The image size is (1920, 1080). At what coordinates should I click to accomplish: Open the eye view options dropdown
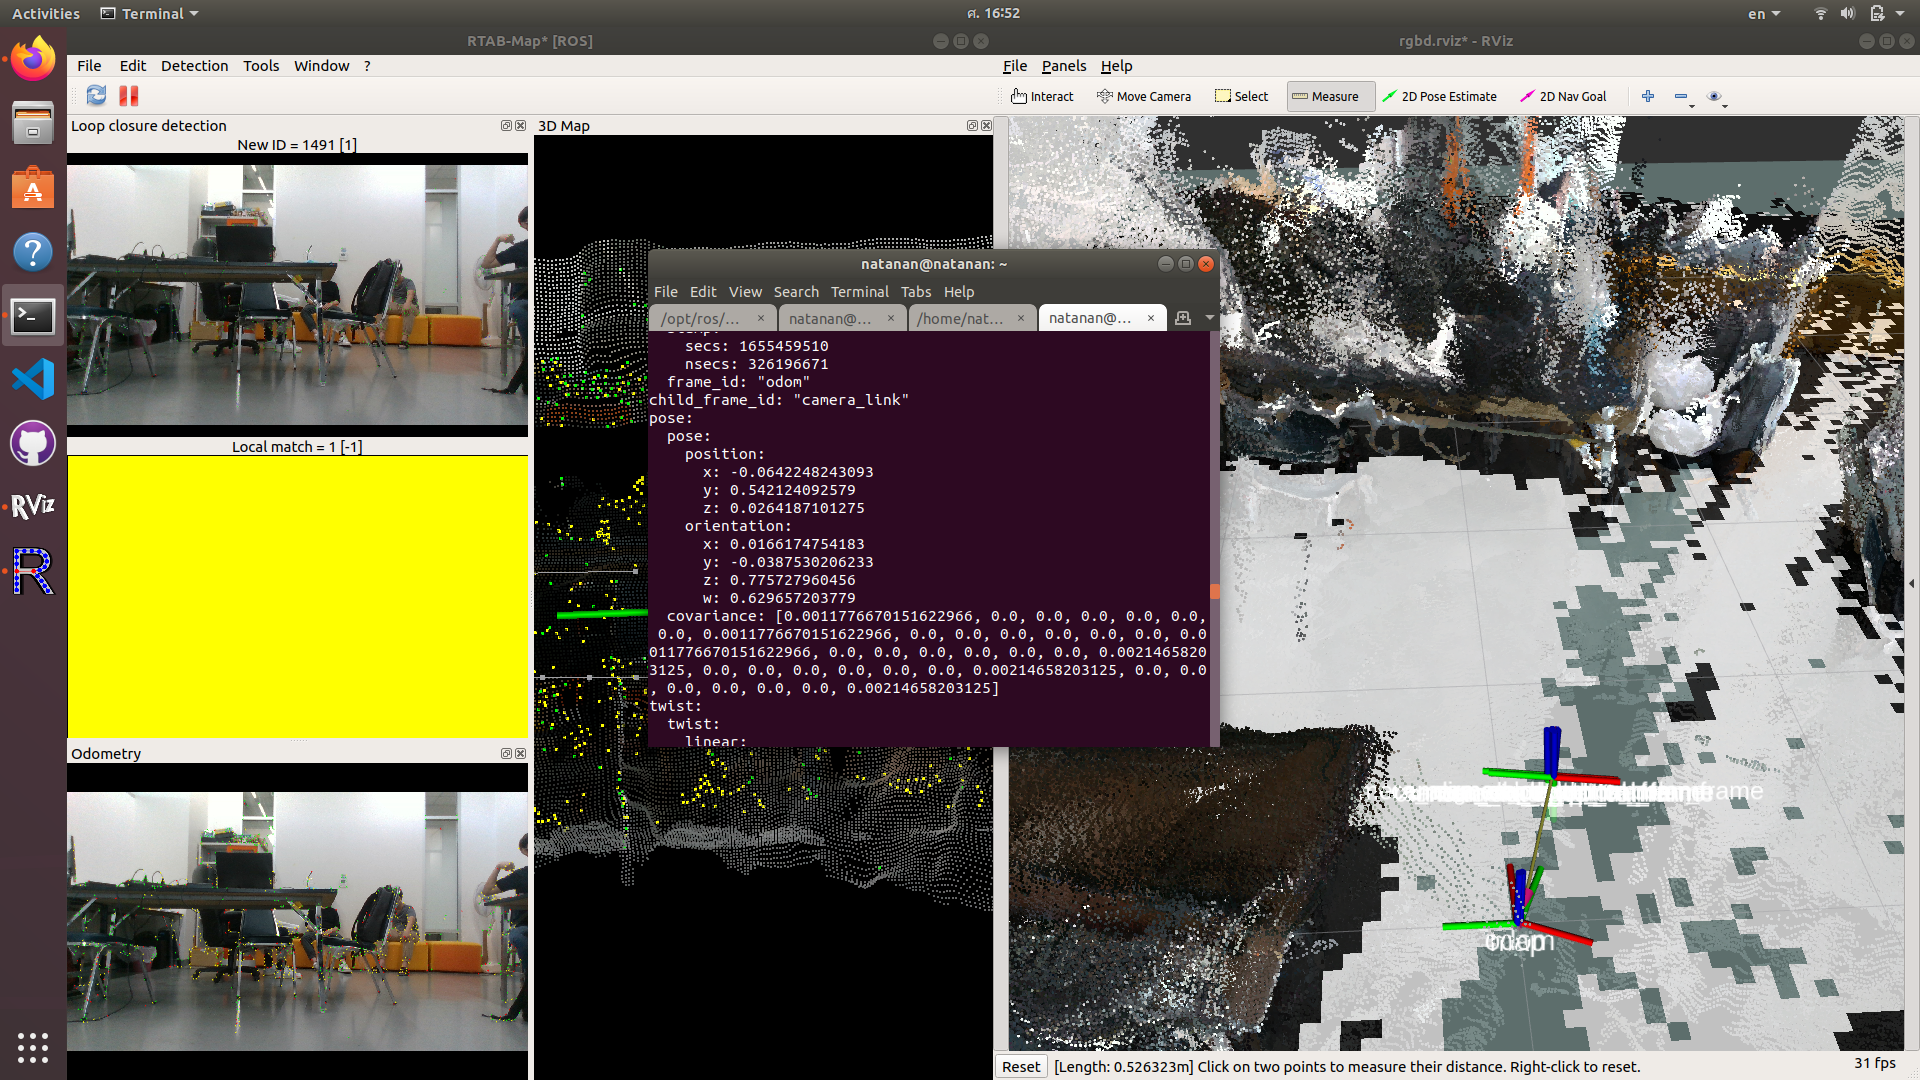point(1718,98)
